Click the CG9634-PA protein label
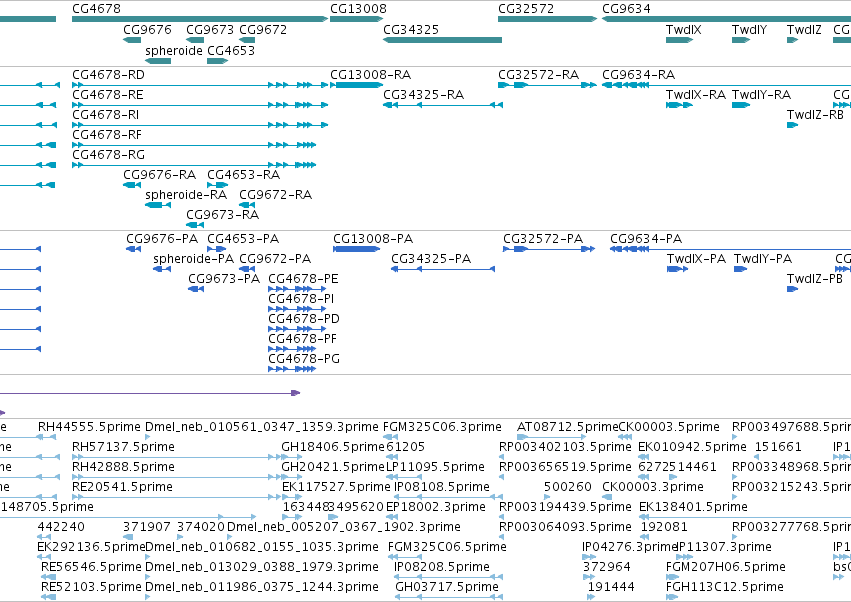Viewport: 851px width, 602px height. click(x=646, y=239)
